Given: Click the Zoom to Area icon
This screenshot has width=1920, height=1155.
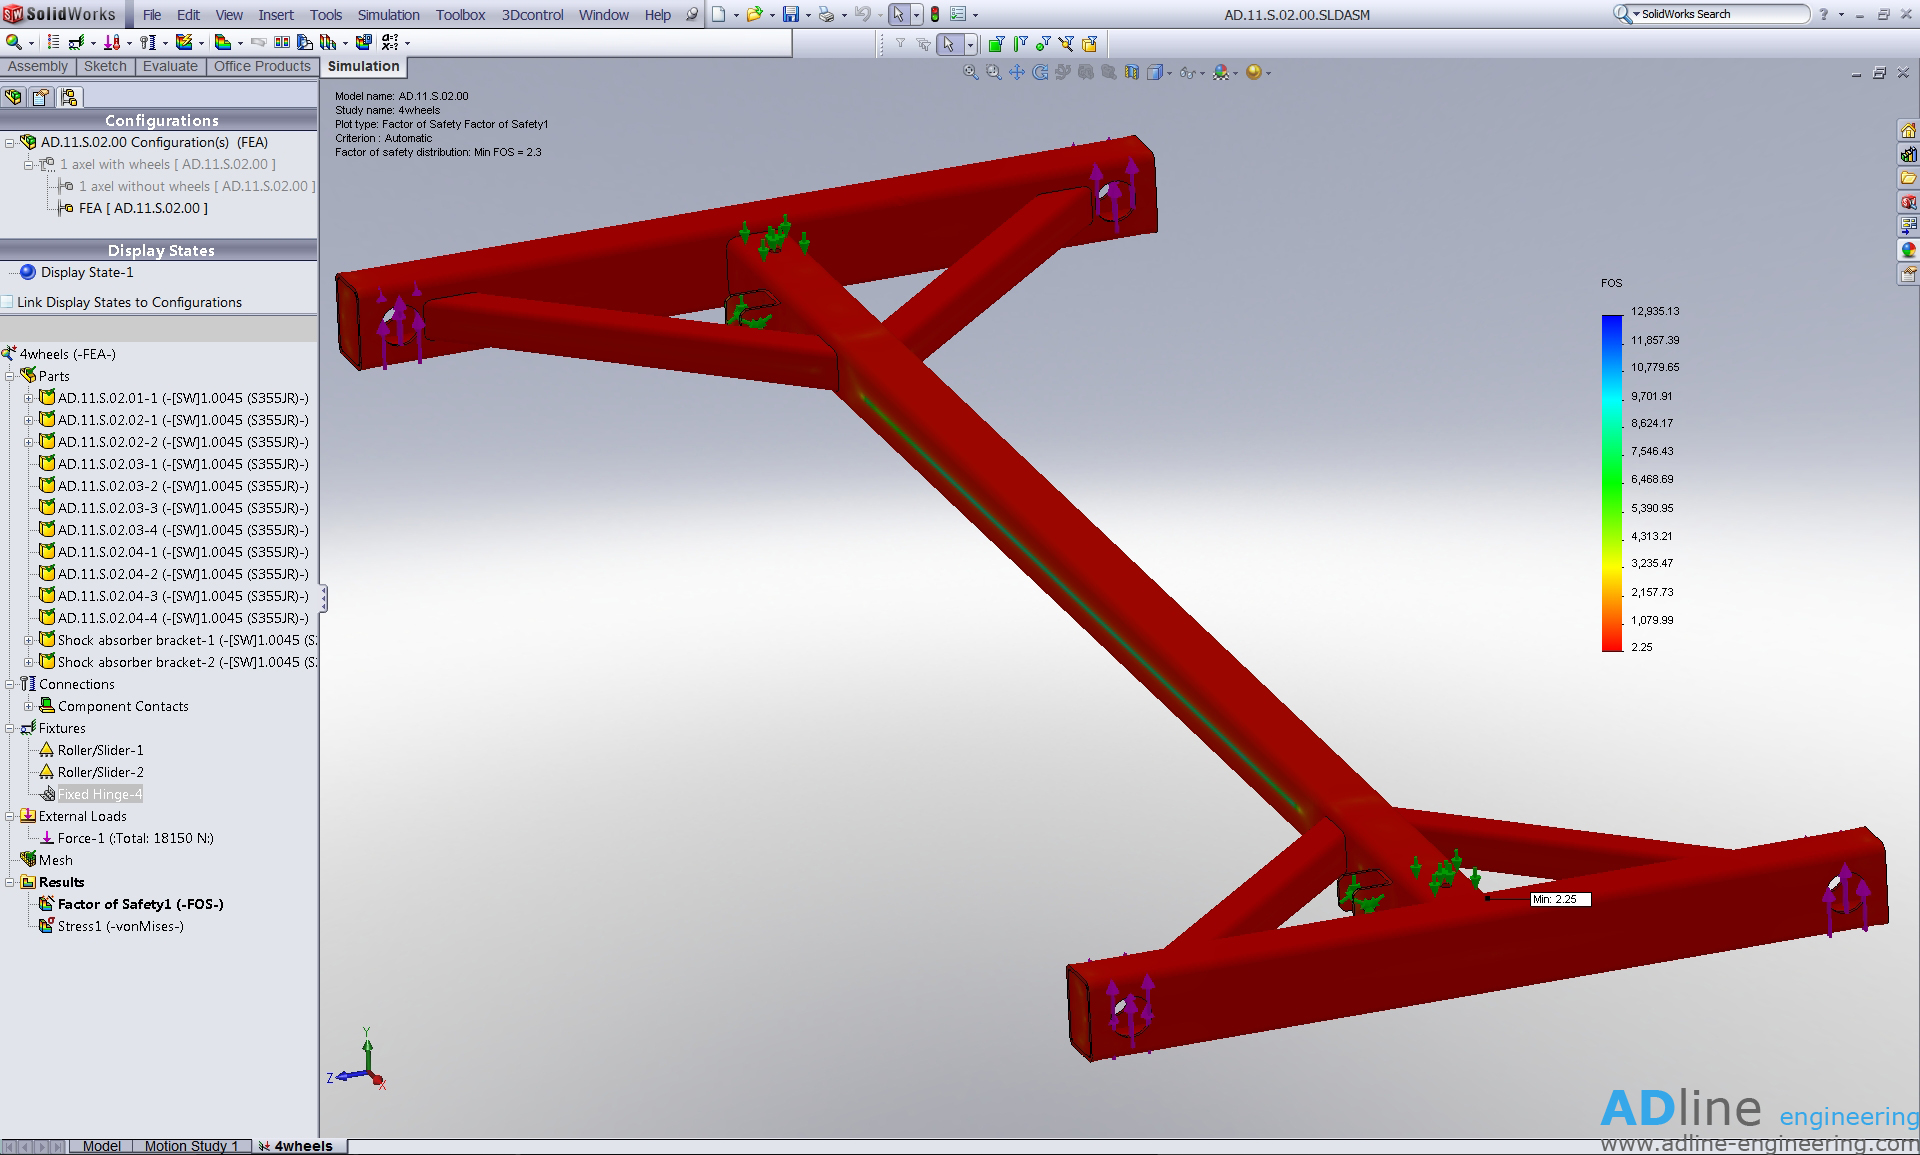Looking at the screenshot, I should click(993, 72).
